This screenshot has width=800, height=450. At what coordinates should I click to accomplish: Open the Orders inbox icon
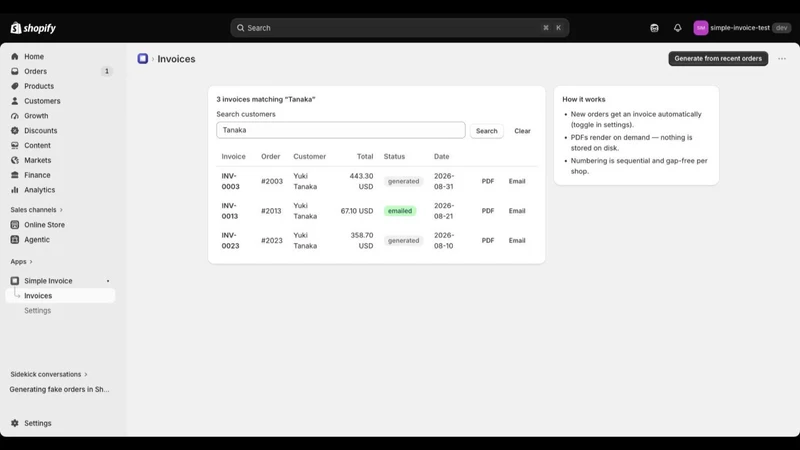point(15,71)
